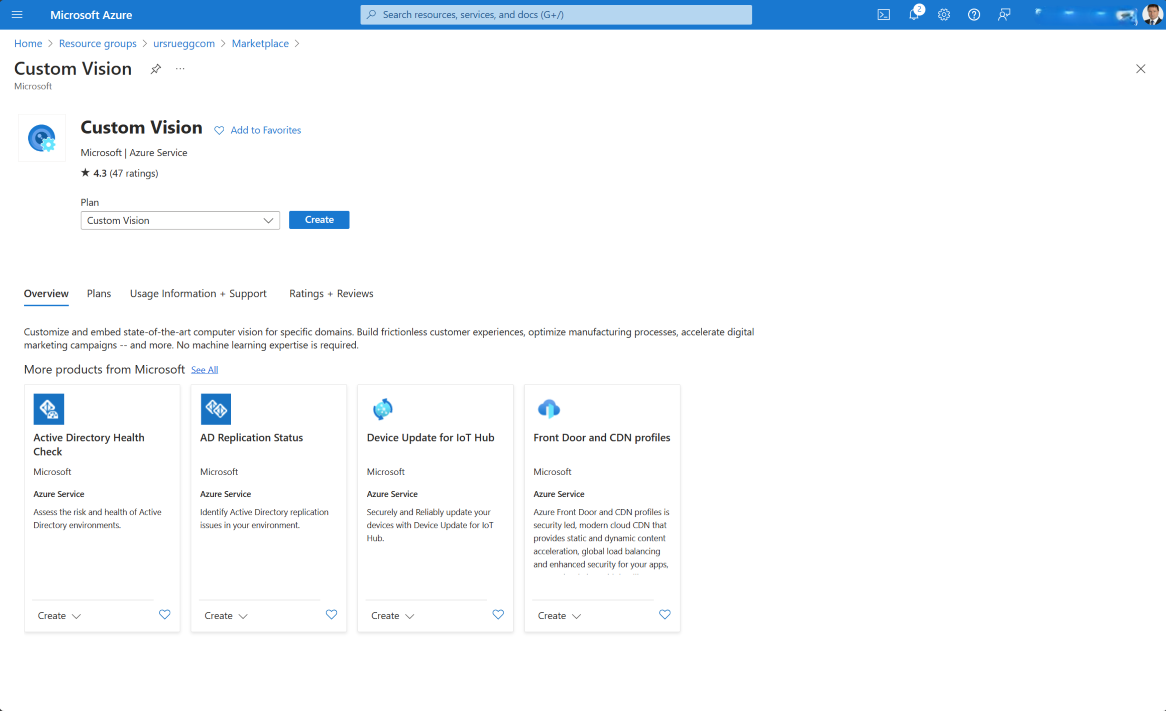Go to Resource groups breadcrumb

click(x=97, y=43)
